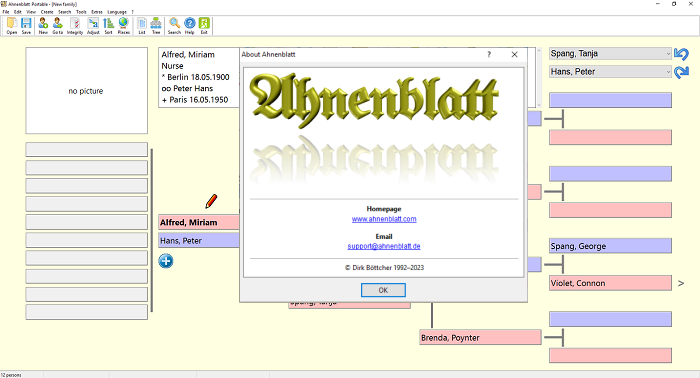This screenshot has width=700, height=378.
Task: Click the red pencil edit icon
Action: click(211, 201)
